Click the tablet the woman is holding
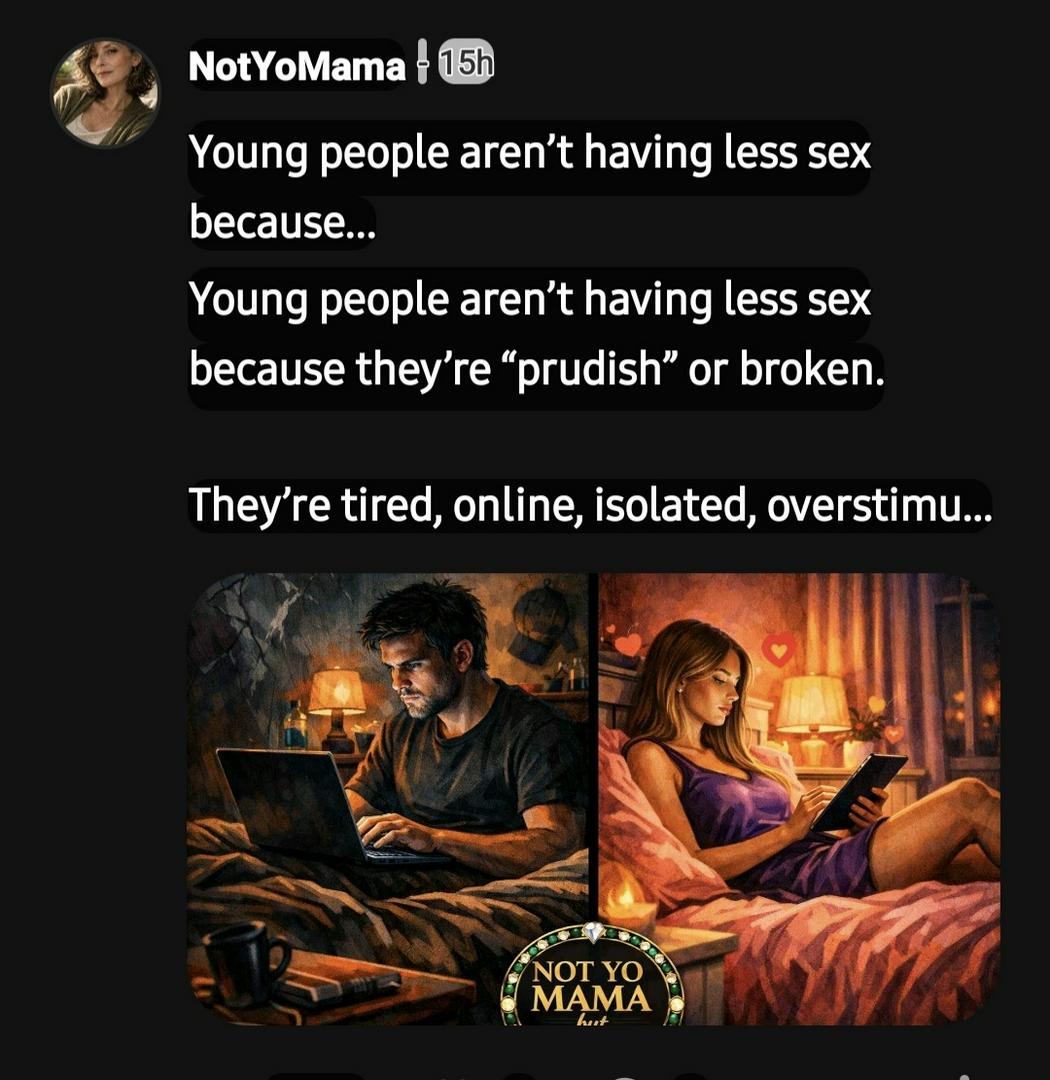This screenshot has width=1050, height=1080. pos(857,790)
